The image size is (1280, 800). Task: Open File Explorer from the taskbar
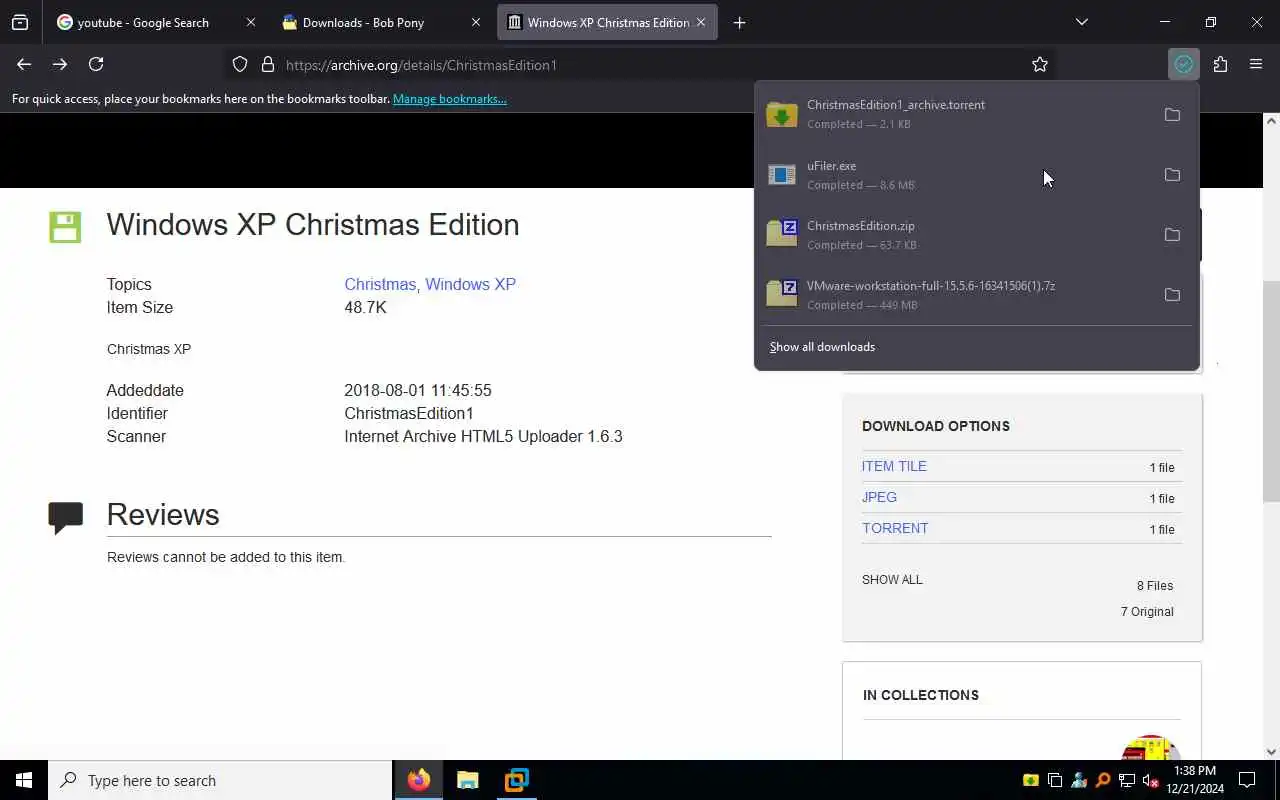tap(468, 780)
